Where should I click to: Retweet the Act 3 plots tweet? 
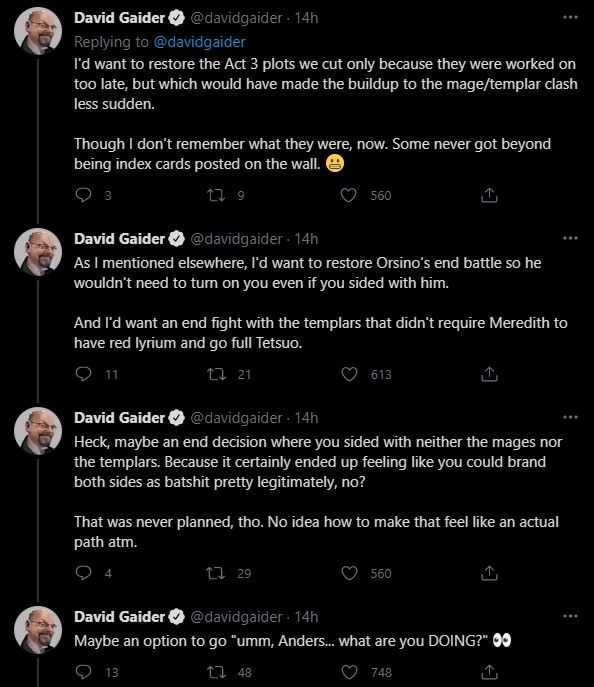click(216, 195)
